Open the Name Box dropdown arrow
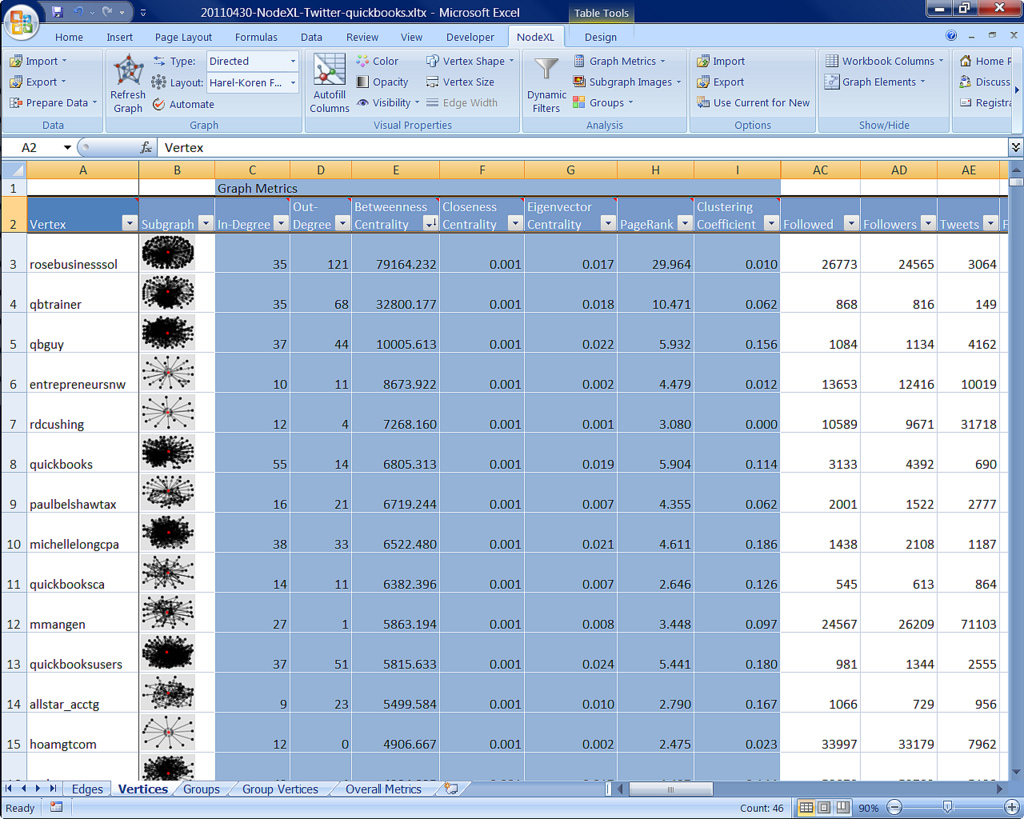 pyautogui.click(x=67, y=148)
